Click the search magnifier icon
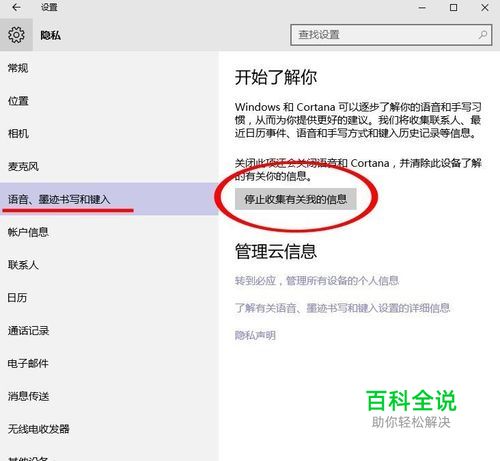 click(x=483, y=34)
